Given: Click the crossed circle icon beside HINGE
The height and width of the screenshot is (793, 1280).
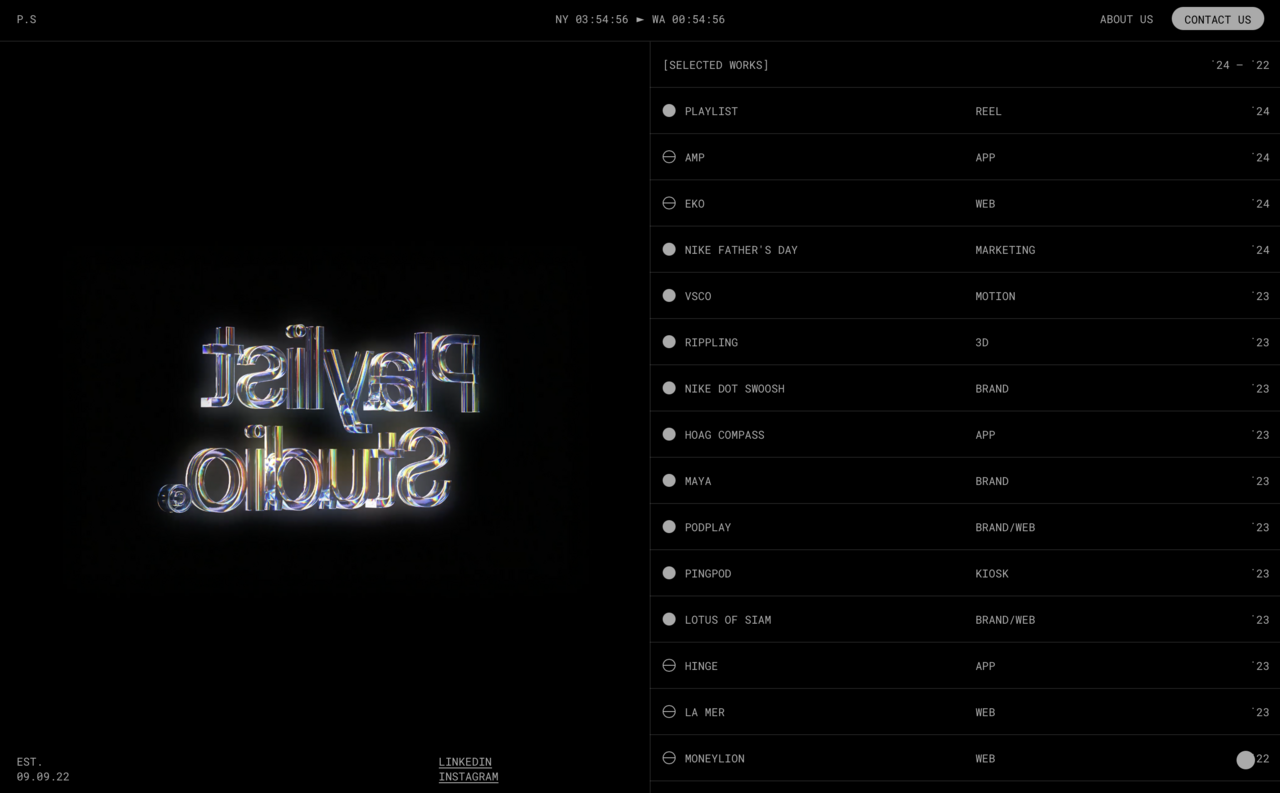Looking at the screenshot, I should coord(669,666).
